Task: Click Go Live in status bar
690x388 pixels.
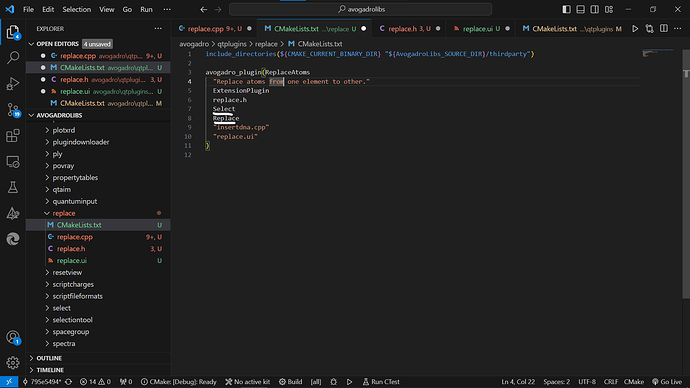Action: click(x=667, y=382)
